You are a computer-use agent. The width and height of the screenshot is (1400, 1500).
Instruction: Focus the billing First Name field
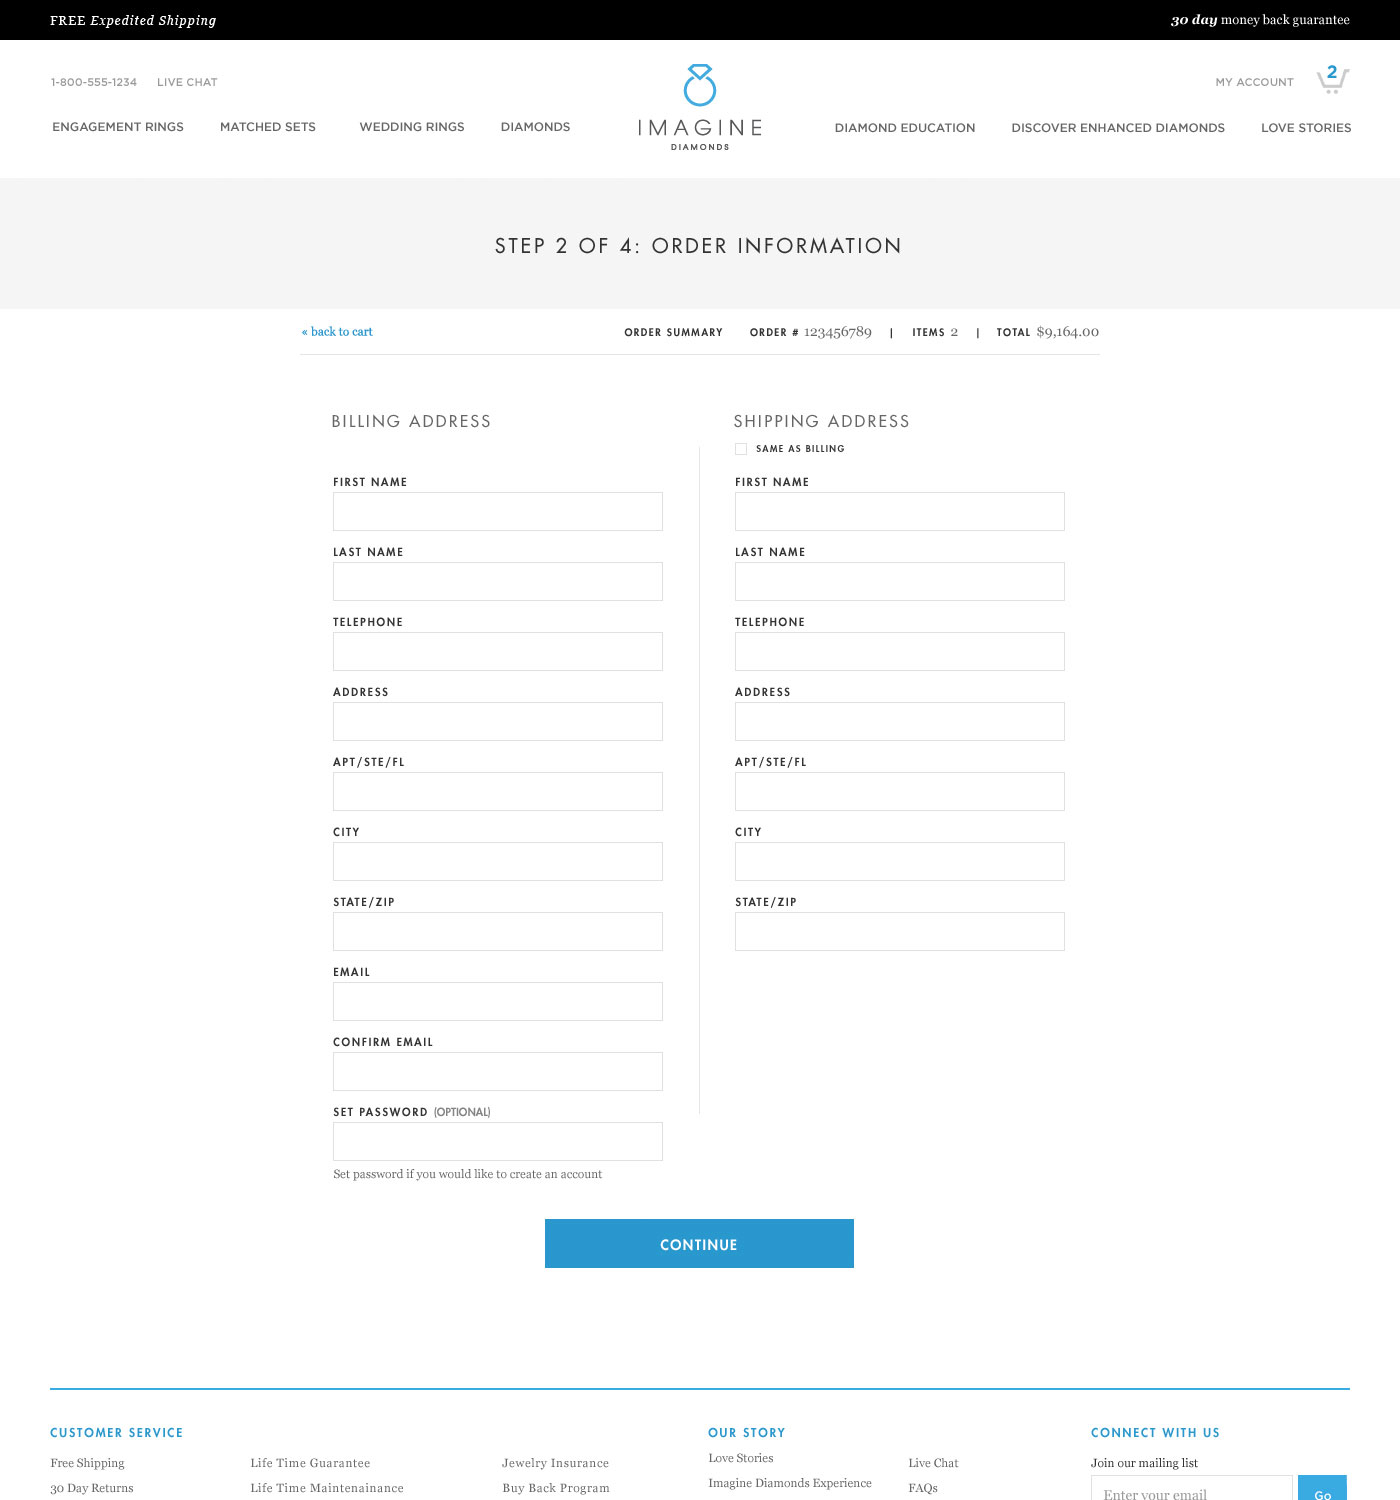(498, 511)
